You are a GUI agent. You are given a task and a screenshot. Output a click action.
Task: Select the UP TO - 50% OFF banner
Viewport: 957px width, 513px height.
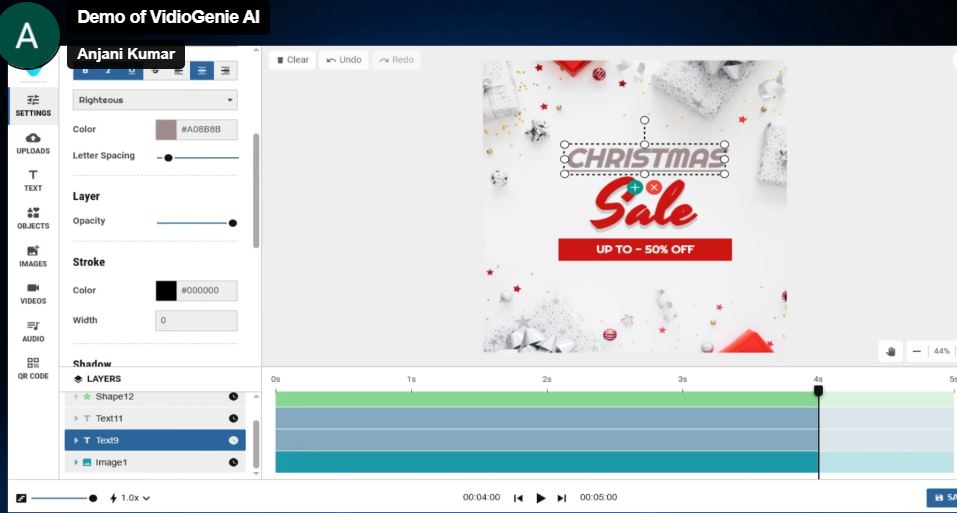pyautogui.click(x=645, y=249)
